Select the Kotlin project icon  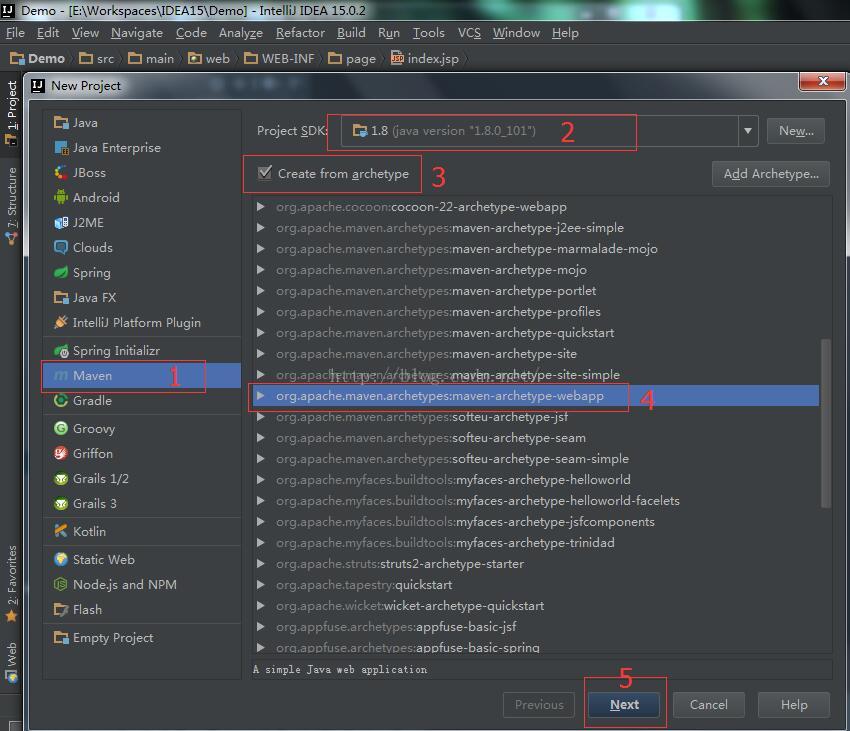61,531
